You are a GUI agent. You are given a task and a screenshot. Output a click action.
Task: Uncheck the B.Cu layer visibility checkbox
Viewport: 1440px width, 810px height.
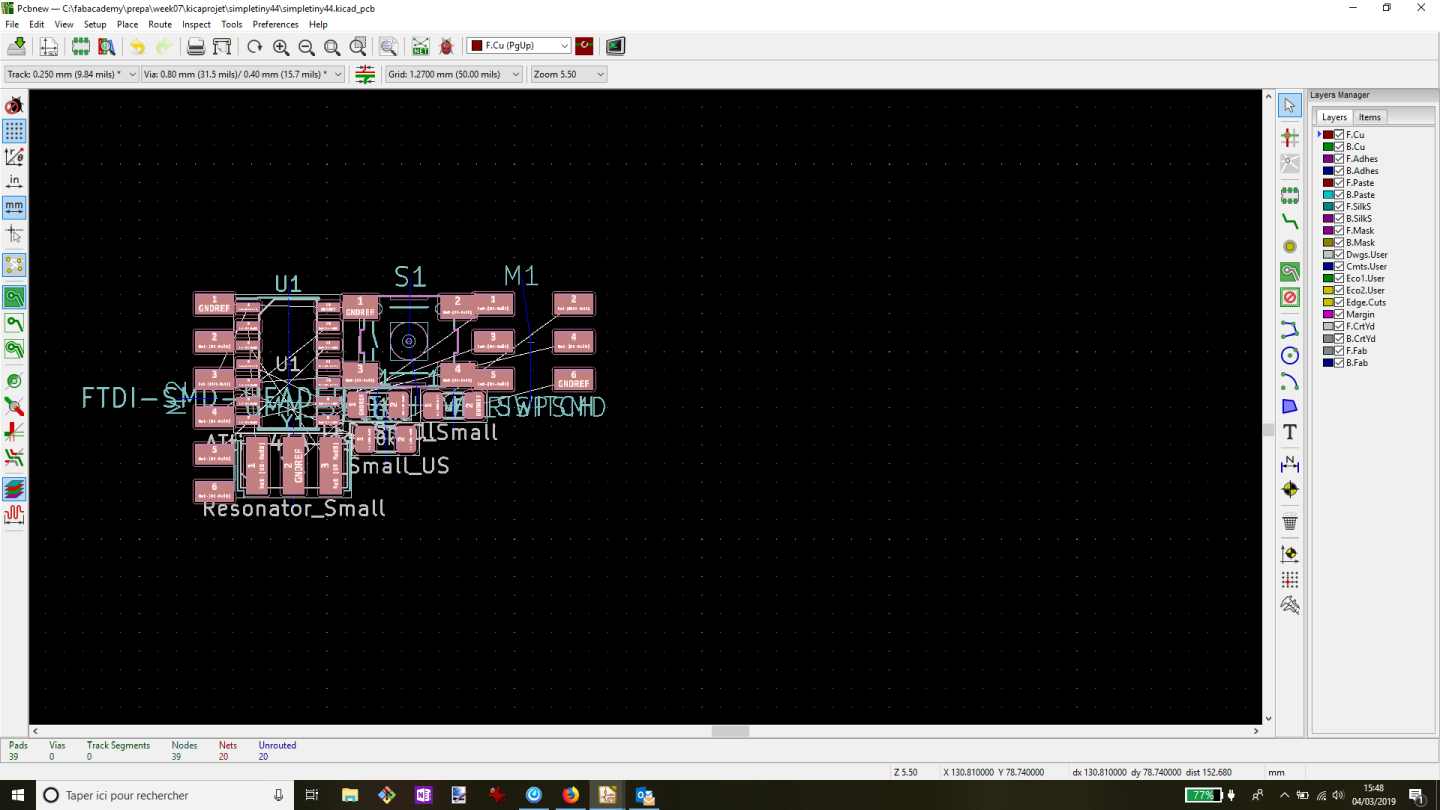coord(1339,147)
